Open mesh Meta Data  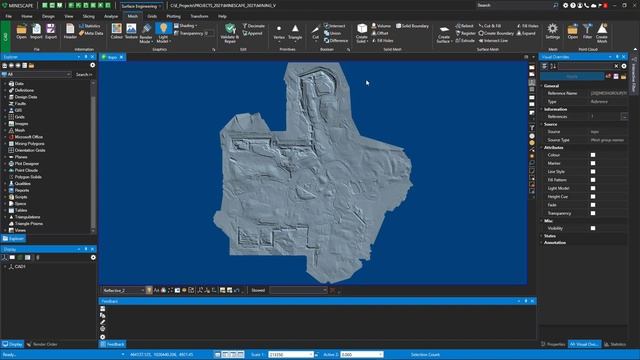pyautogui.click(x=91, y=33)
